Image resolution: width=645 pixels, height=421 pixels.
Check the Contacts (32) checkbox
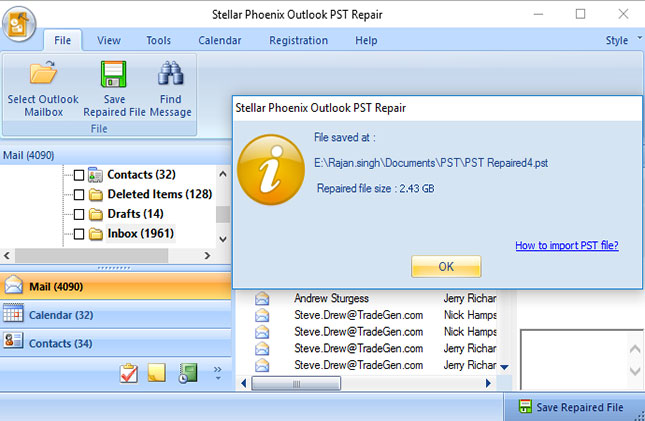tap(79, 175)
